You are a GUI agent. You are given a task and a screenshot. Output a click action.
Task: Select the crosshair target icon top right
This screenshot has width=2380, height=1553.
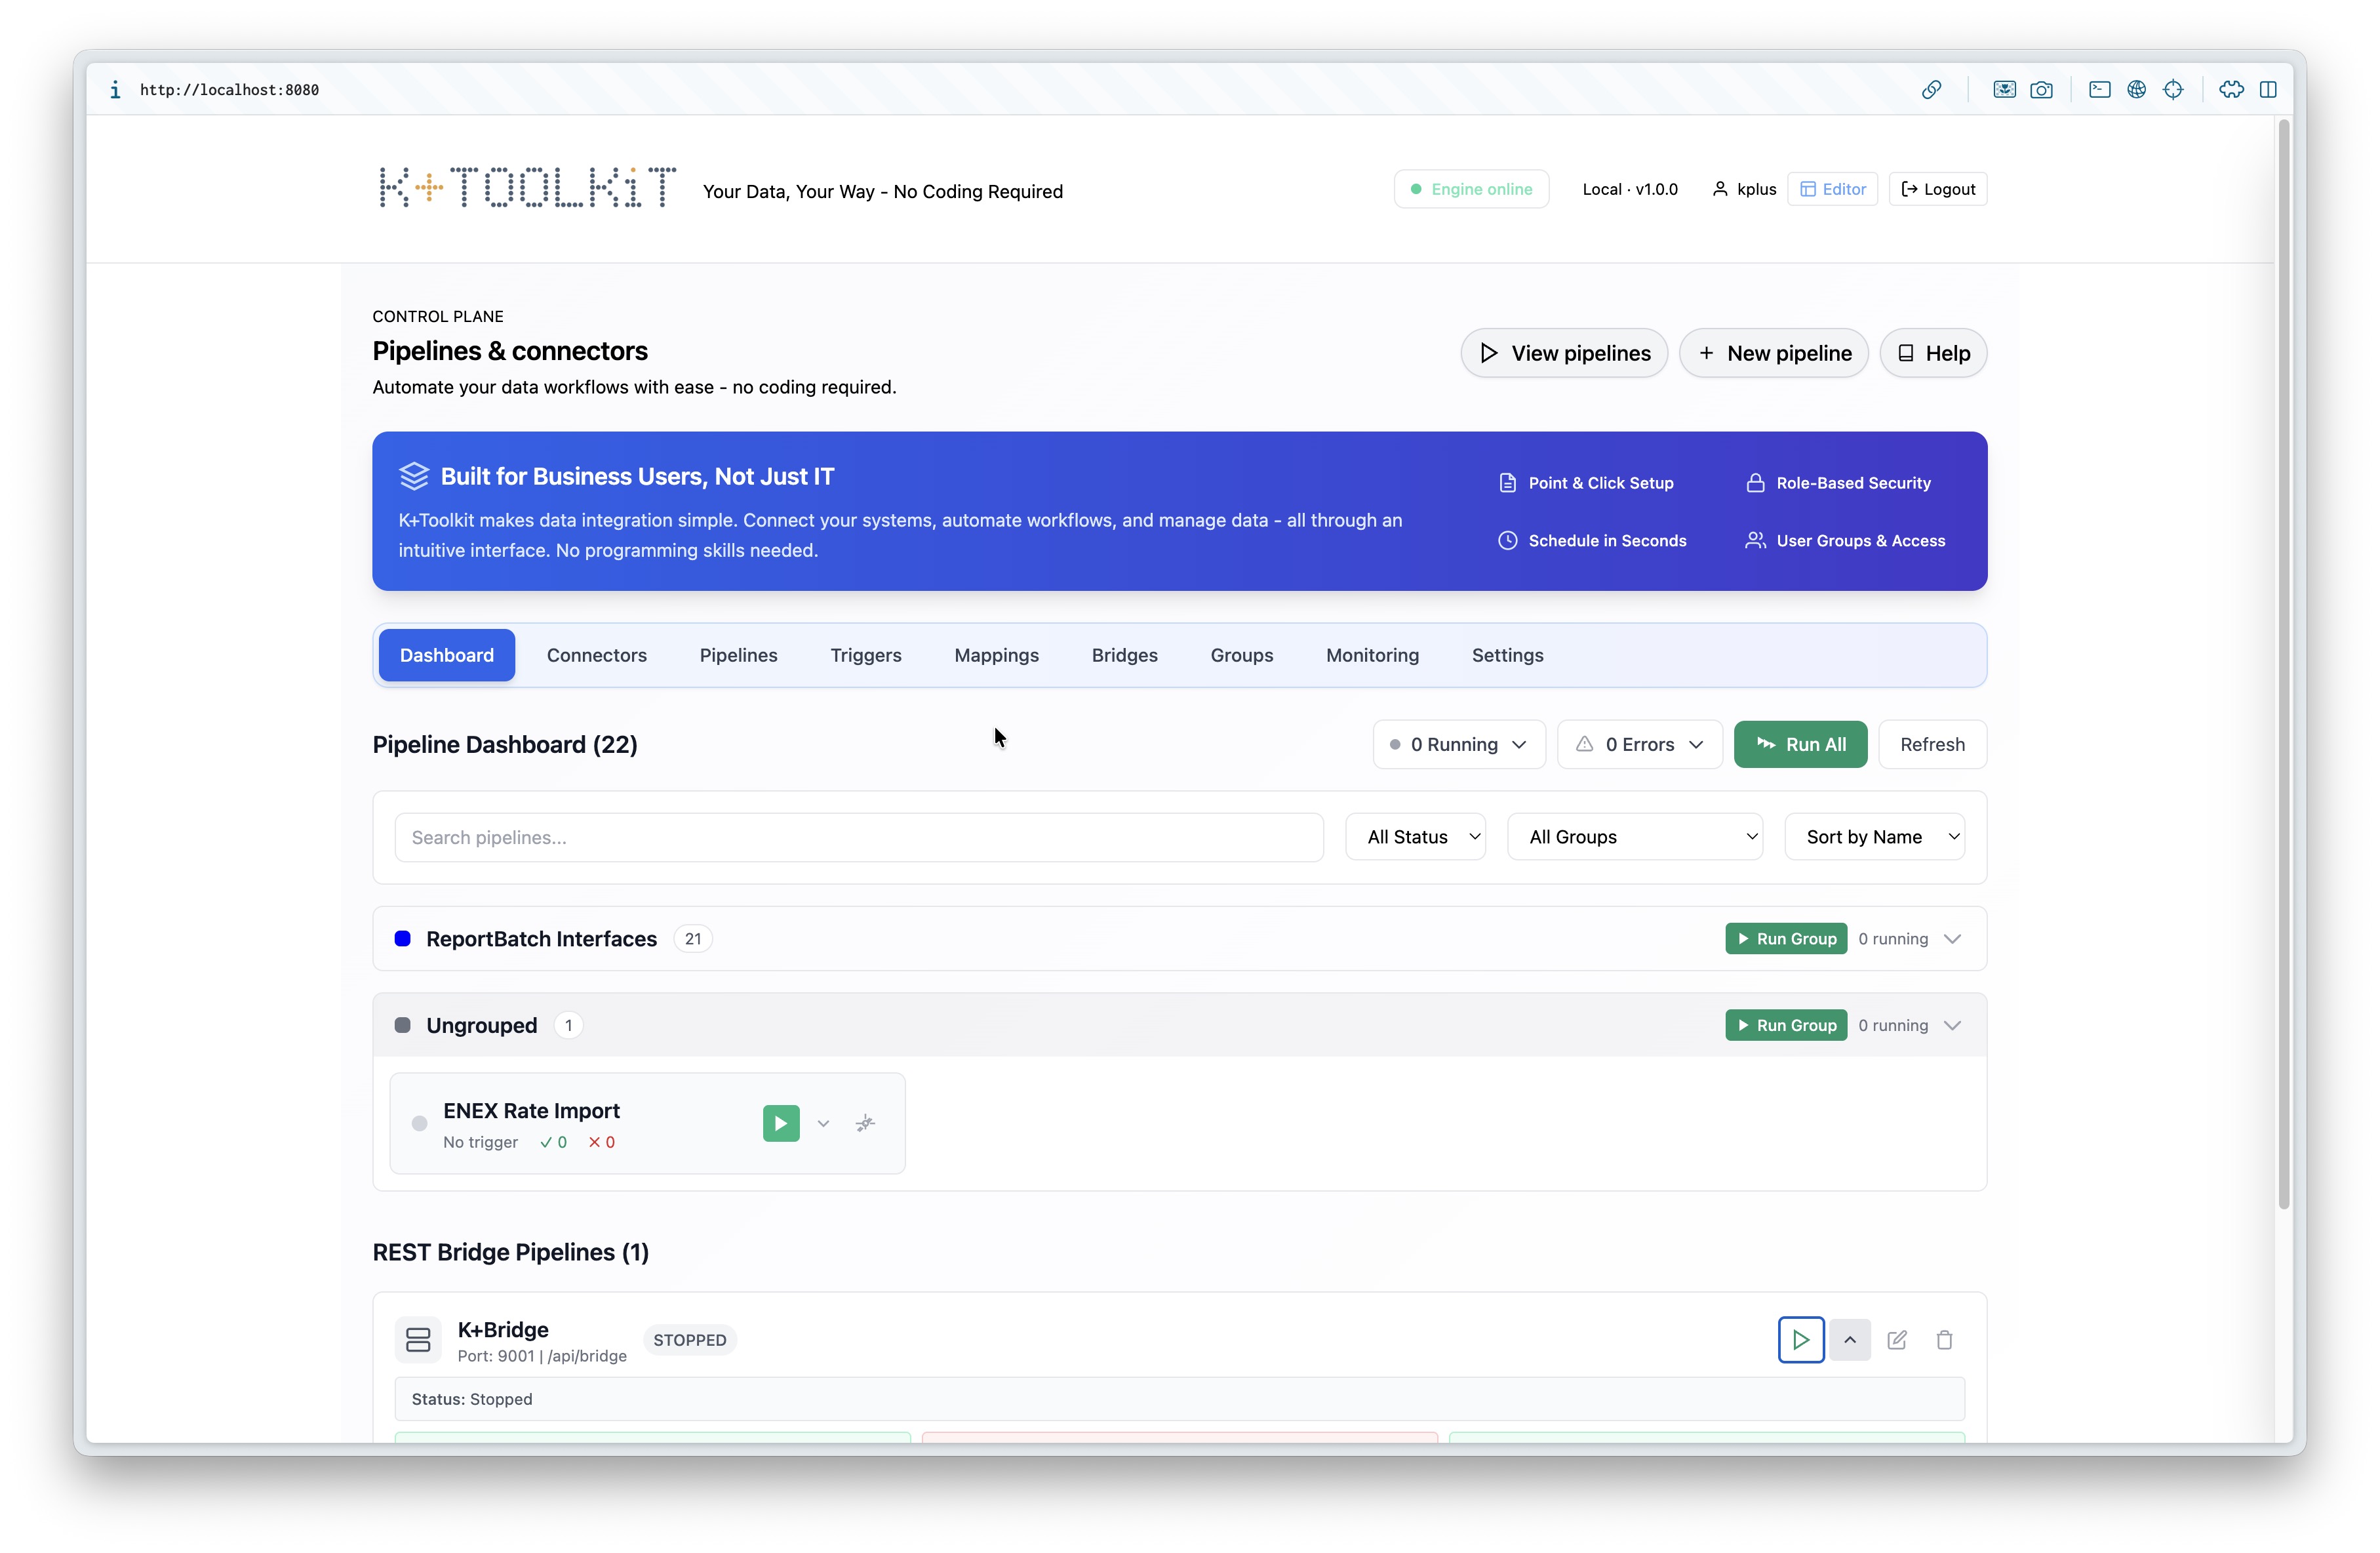2174,89
